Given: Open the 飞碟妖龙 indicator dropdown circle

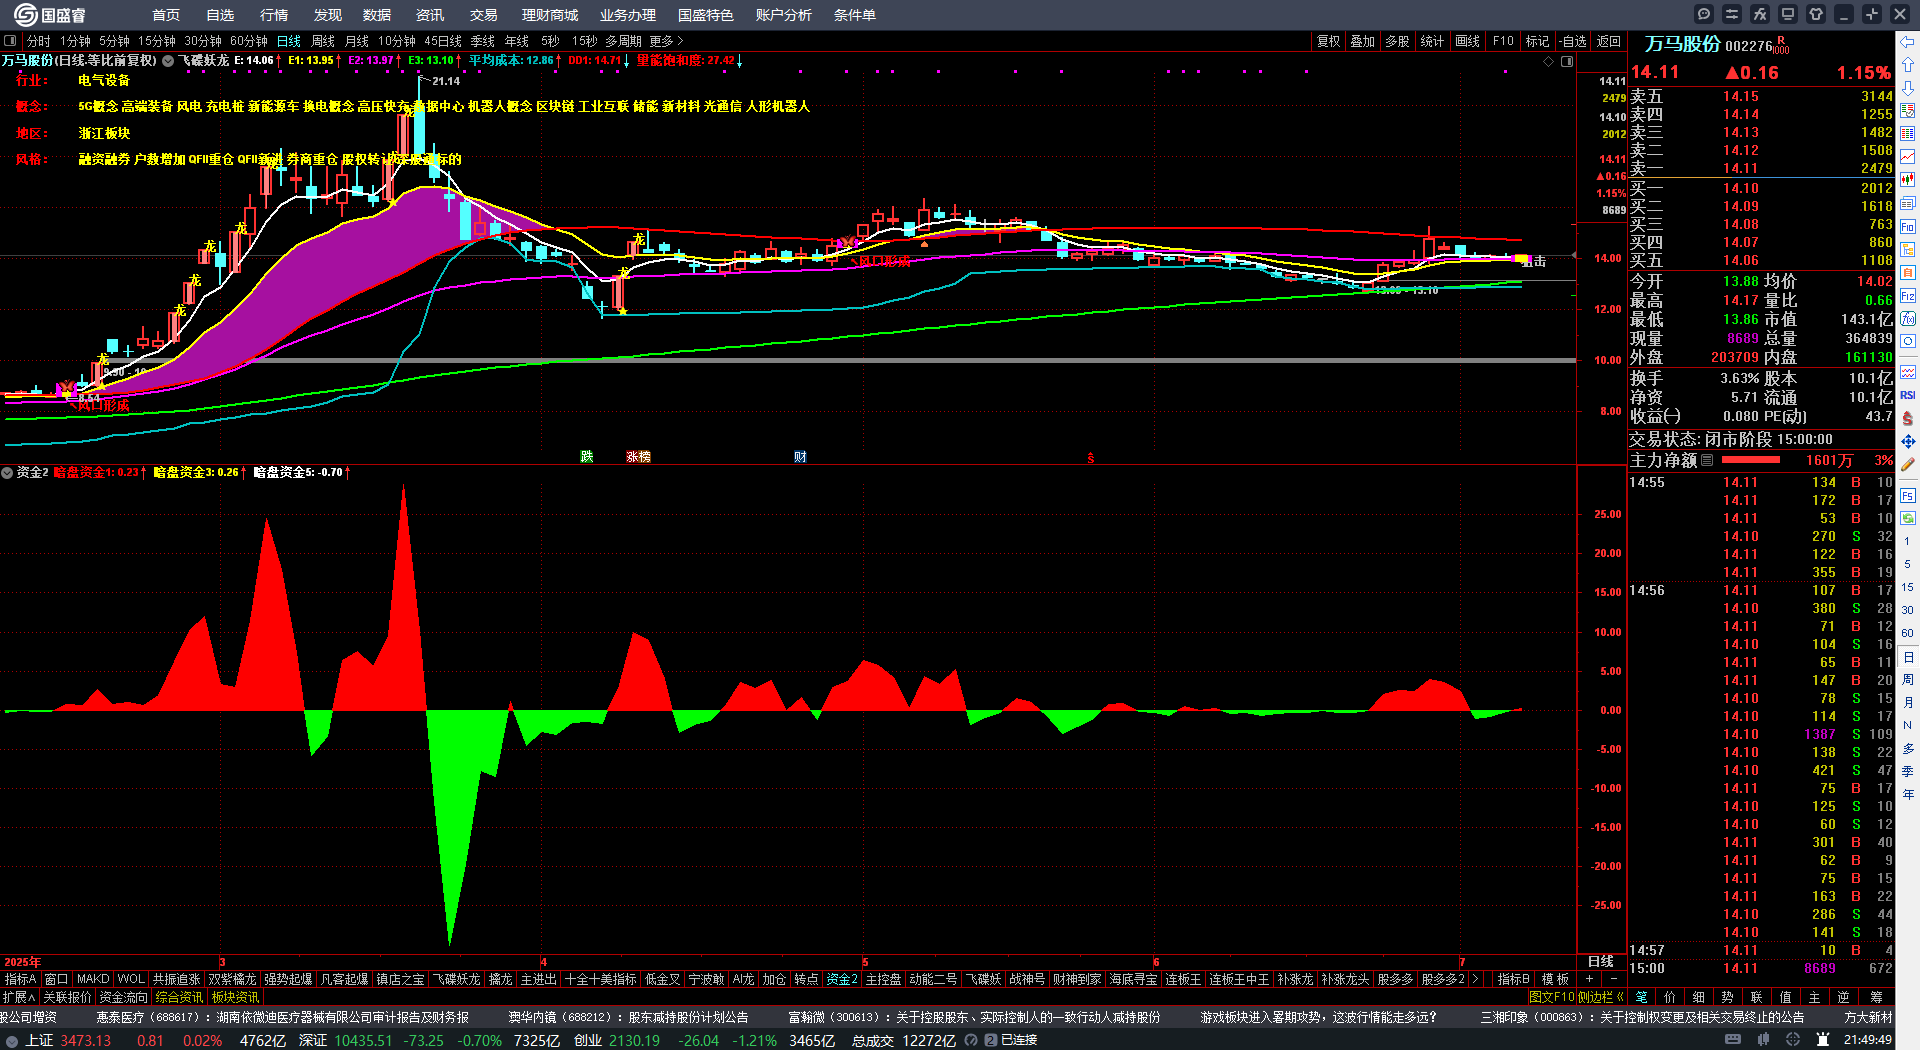Looking at the screenshot, I should [x=168, y=61].
